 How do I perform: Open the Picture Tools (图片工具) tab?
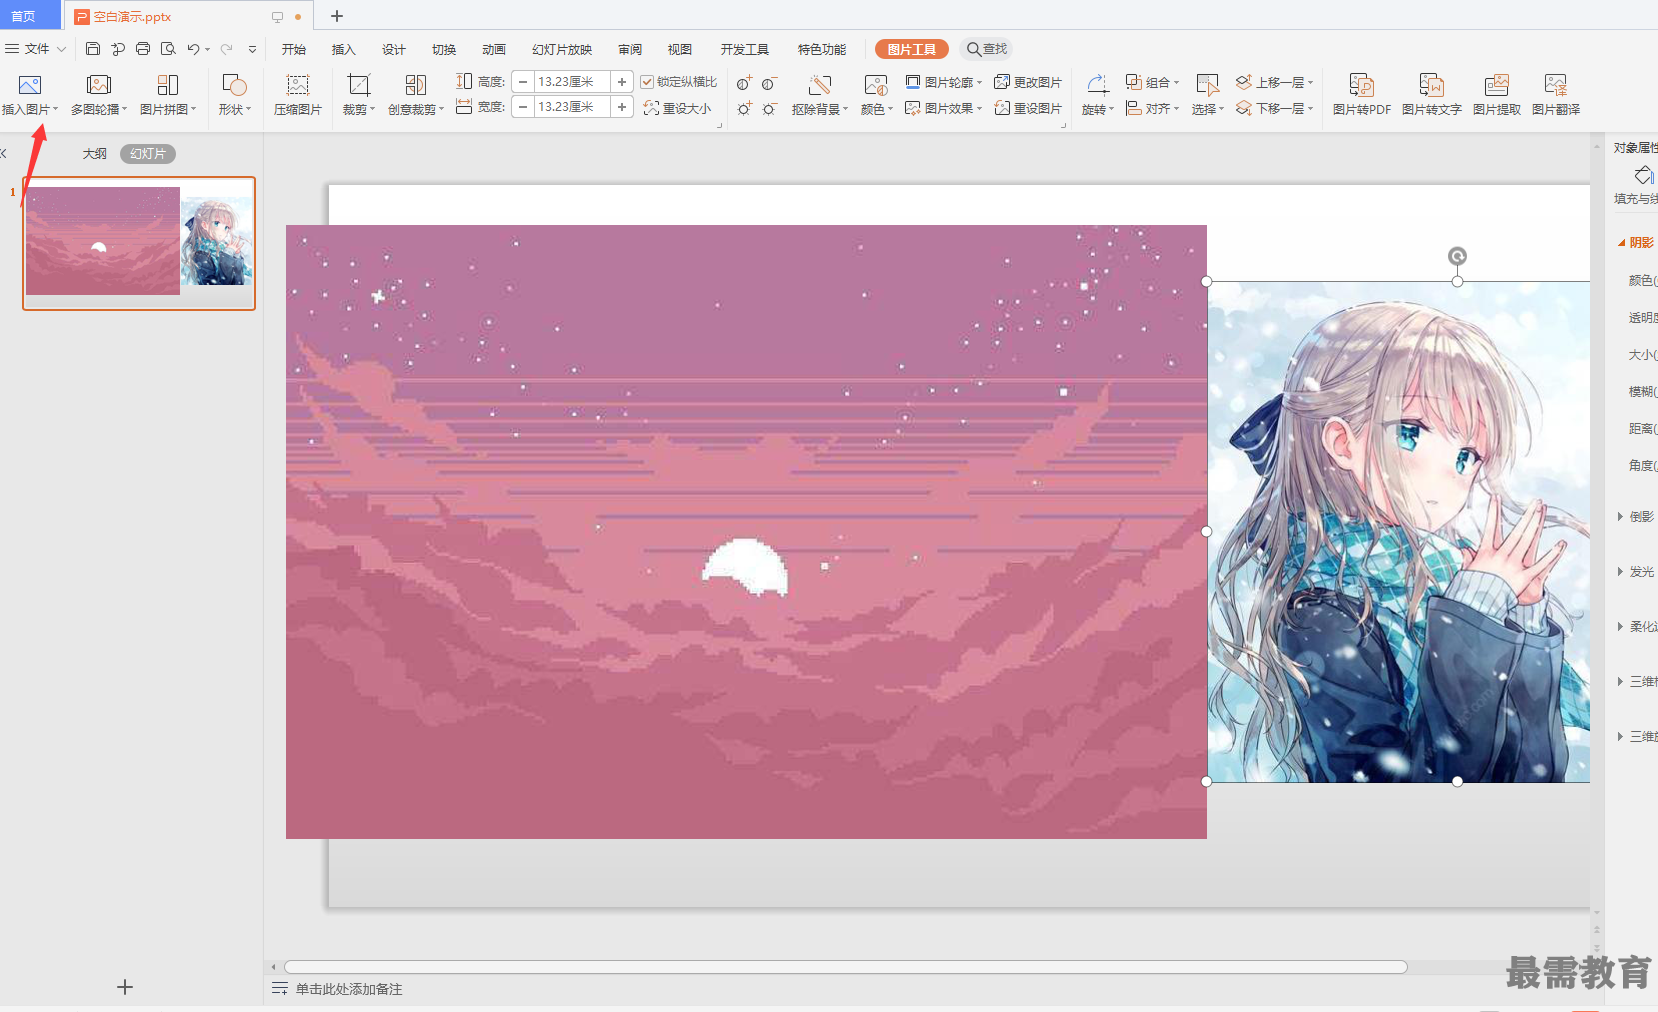click(x=911, y=49)
